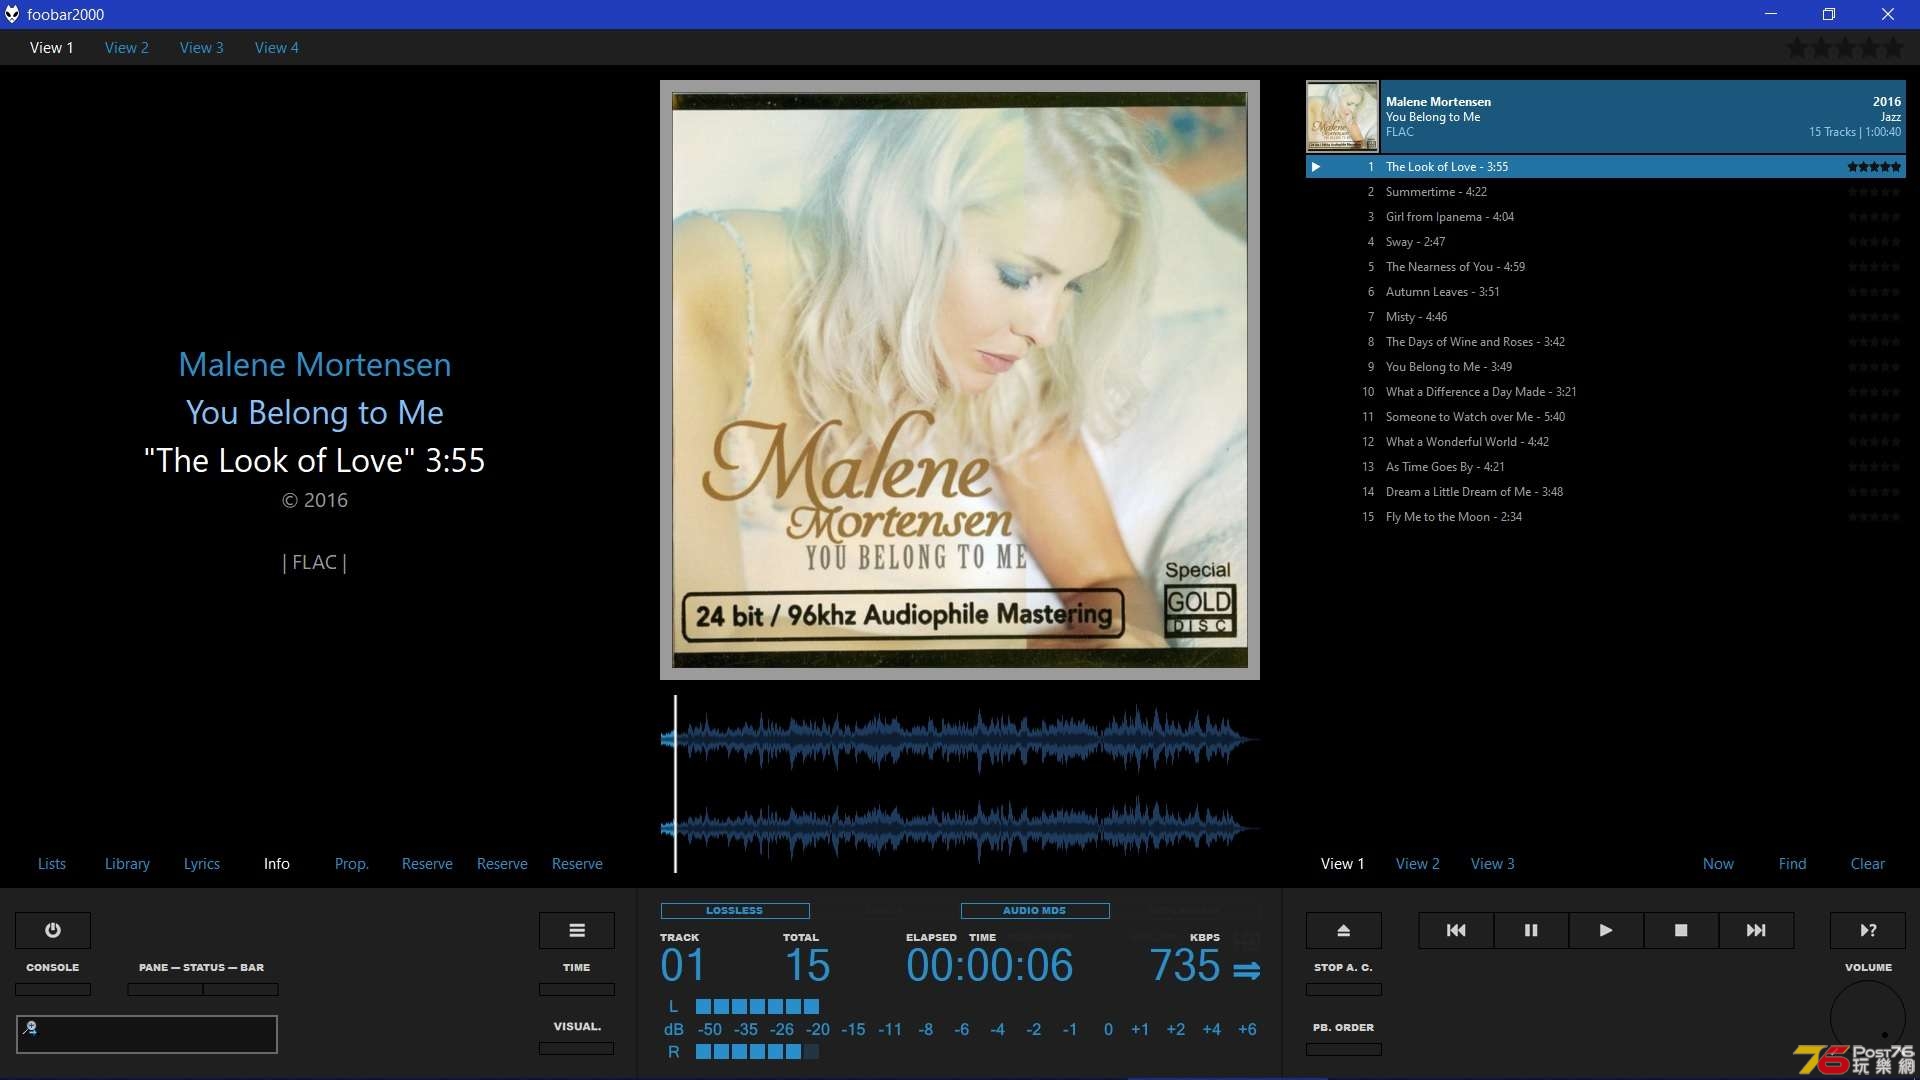This screenshot has width=1920, height=1080.
Task: Click the star rating for Summertime row
Action: click(x=1874, y=192)
